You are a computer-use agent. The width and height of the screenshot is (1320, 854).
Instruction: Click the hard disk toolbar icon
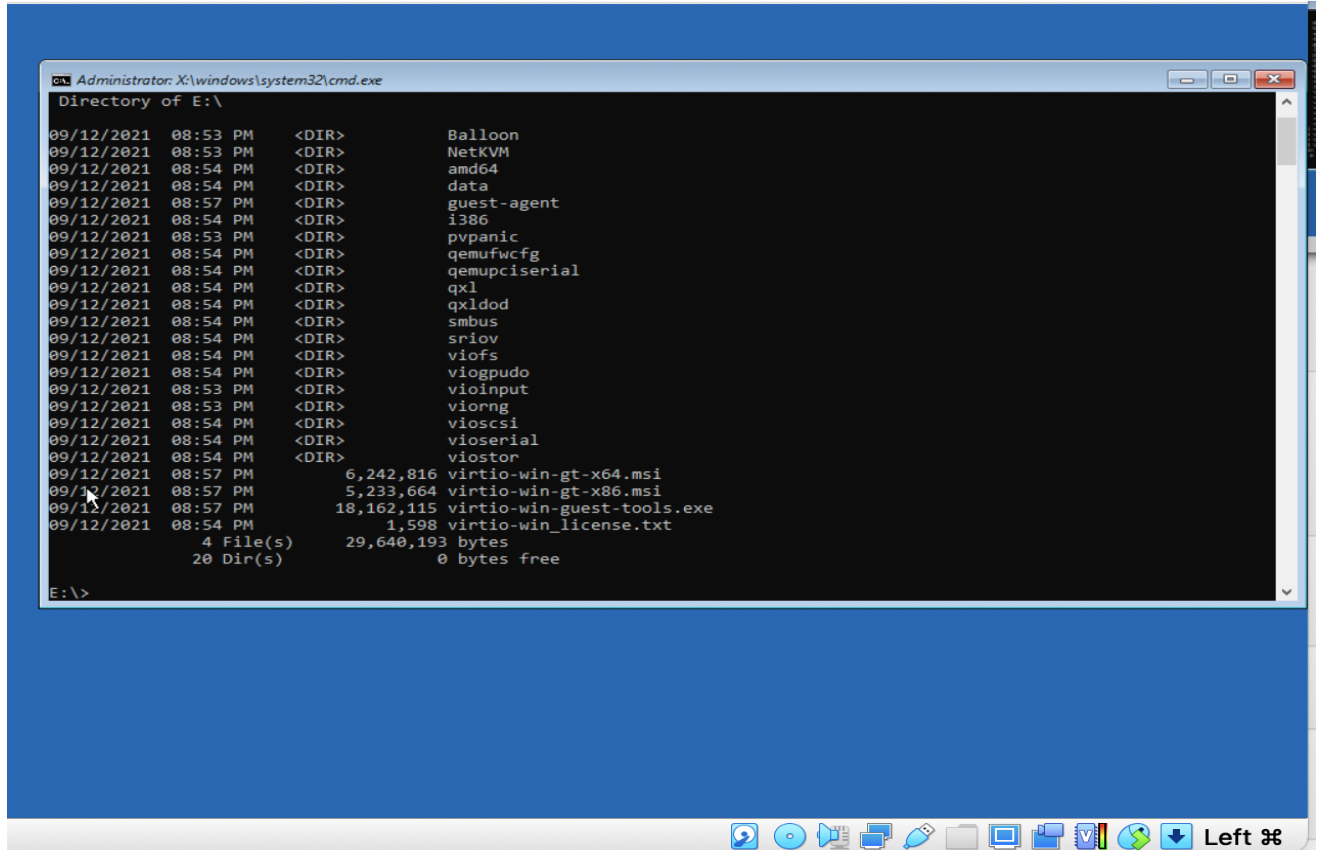[742, 836]
